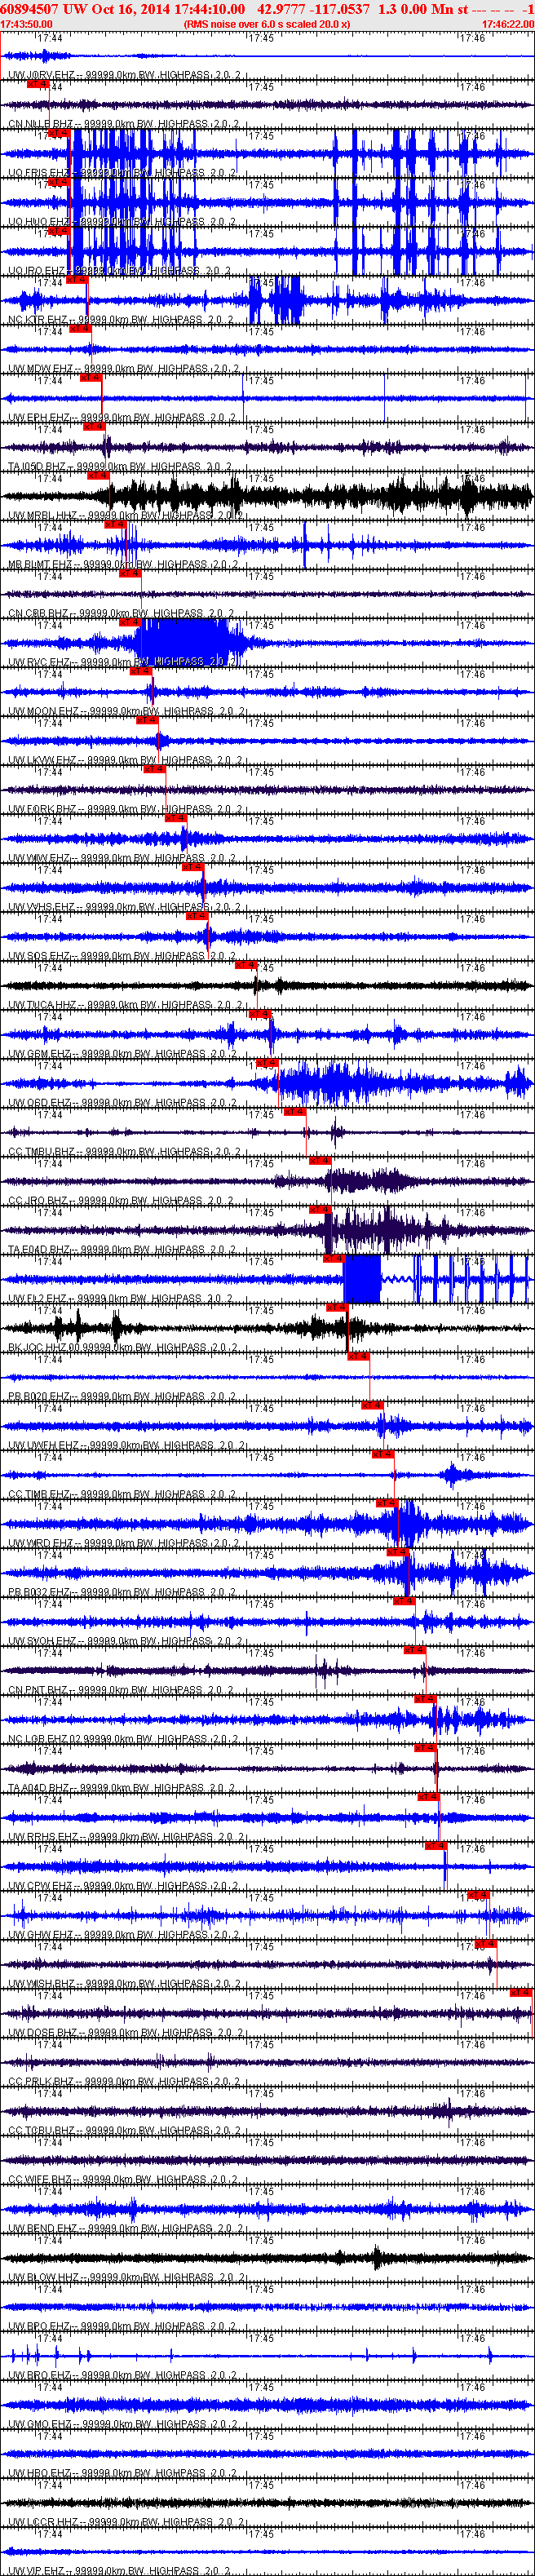
Task: Click the NC KTR EHZ station label
Action: click(x=38, y=320)
